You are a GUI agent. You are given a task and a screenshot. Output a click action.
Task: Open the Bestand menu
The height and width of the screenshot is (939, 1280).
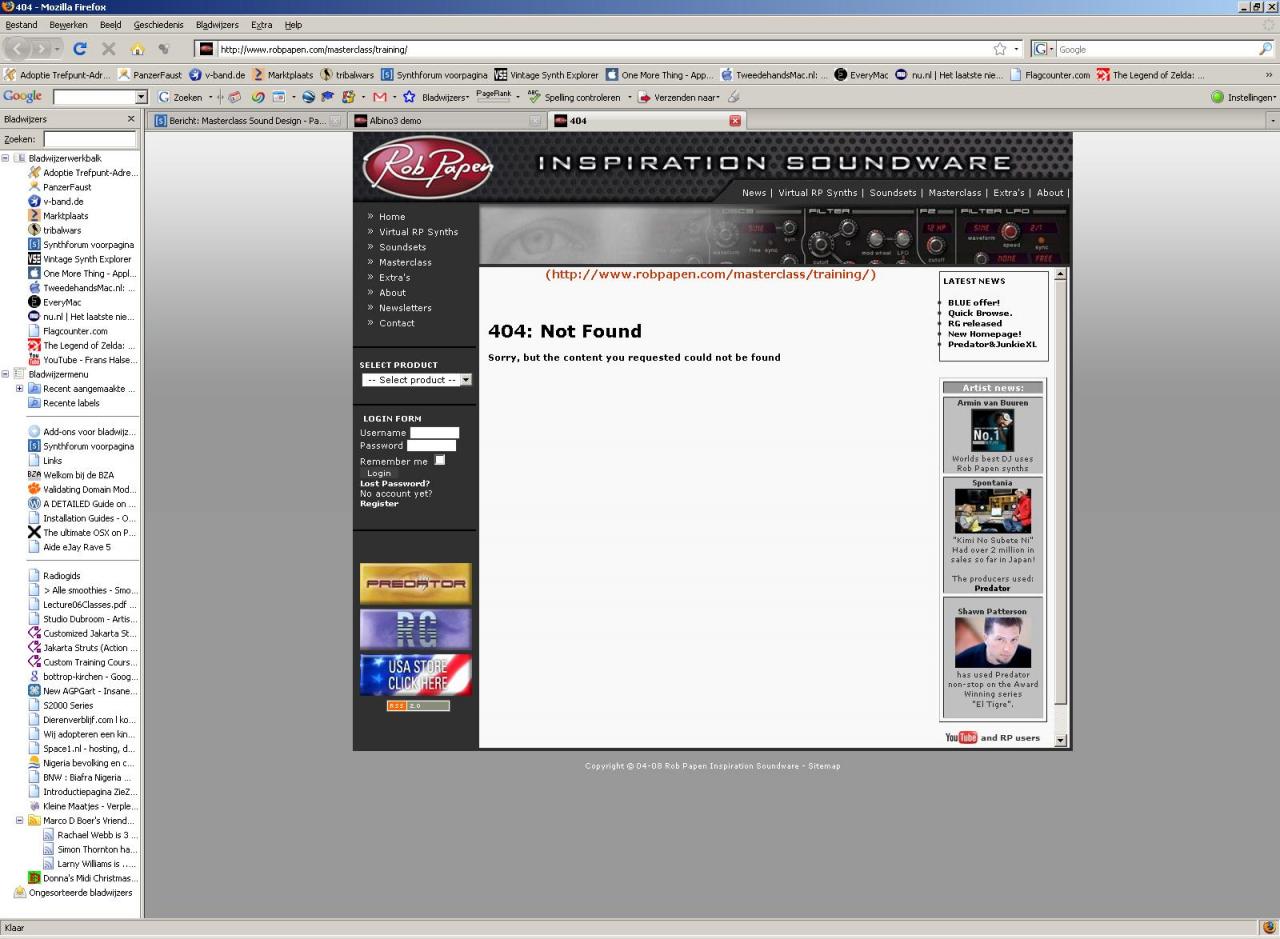21,25
